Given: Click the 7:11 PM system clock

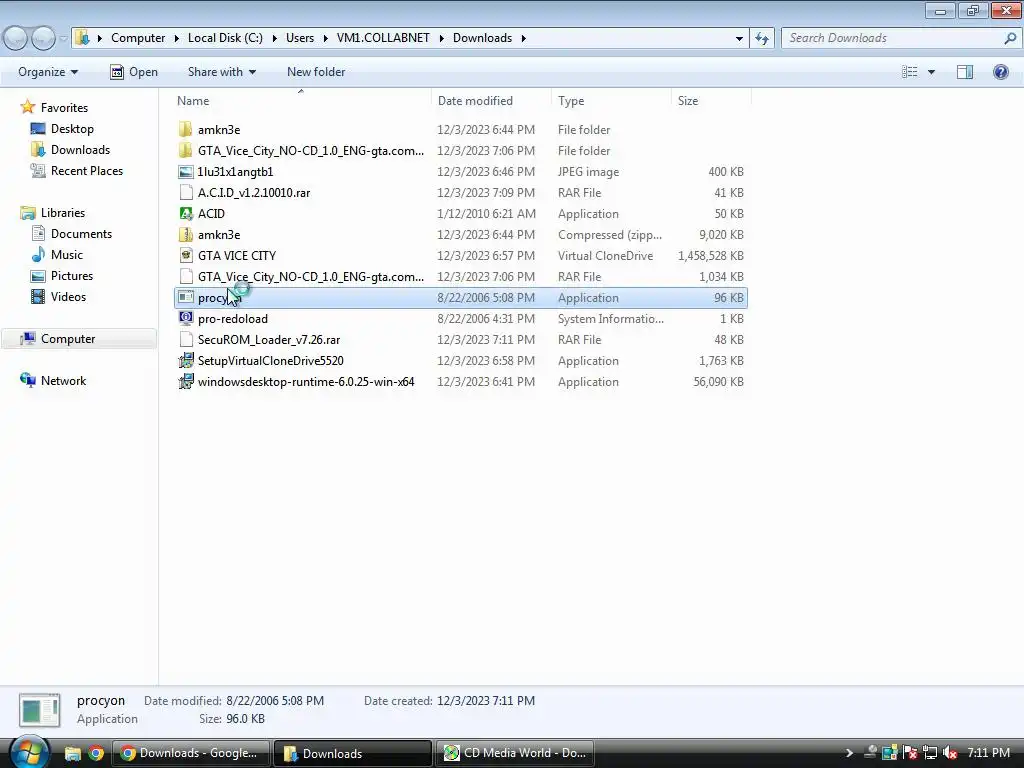Looking at the screenshot, I should (989, 753).
